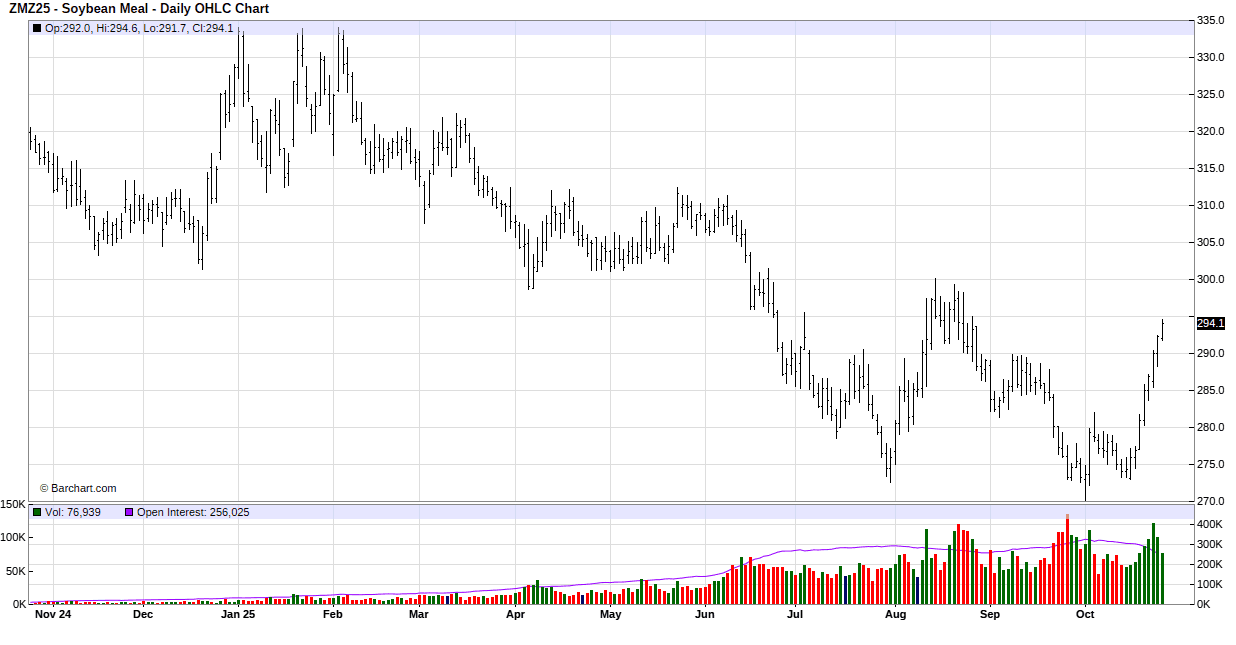Click the 400K open interest axis label
Screen dimensions: 1236x645
tap(1210, 524)
